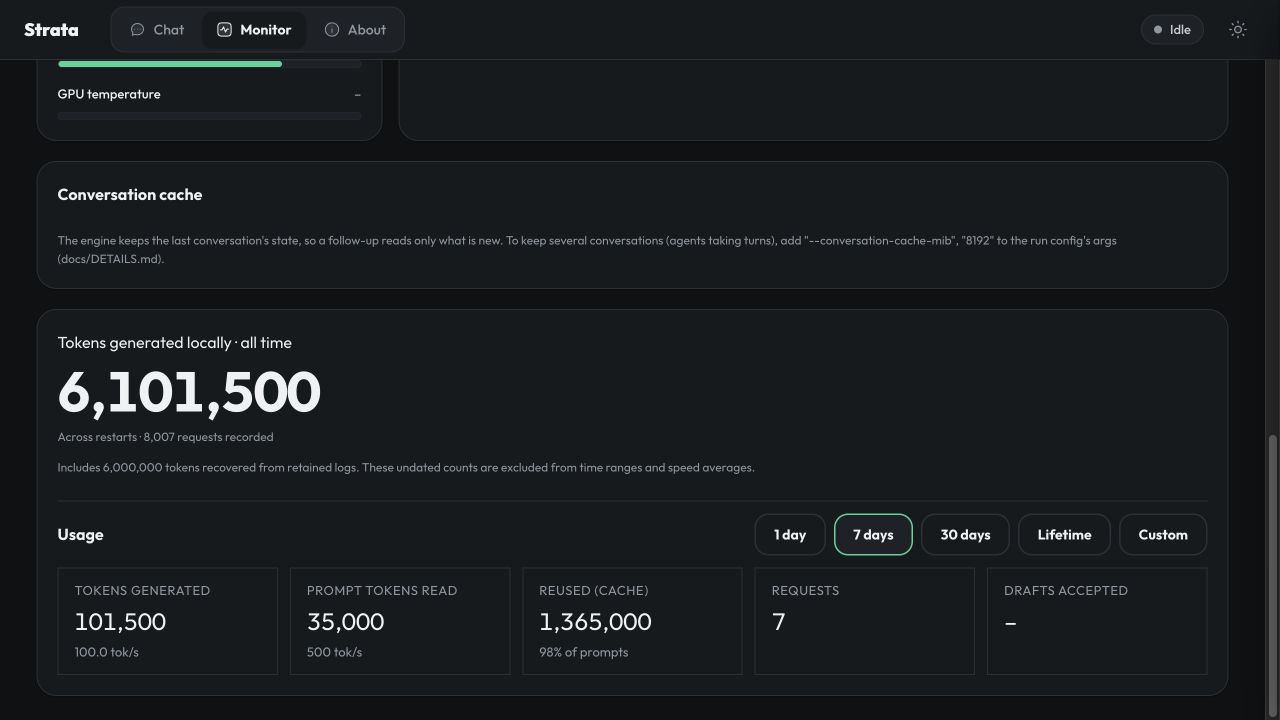The width and height of the screenshot is (1280, 720).
Task: Click the Conversation cache heading
Action: 130,195
